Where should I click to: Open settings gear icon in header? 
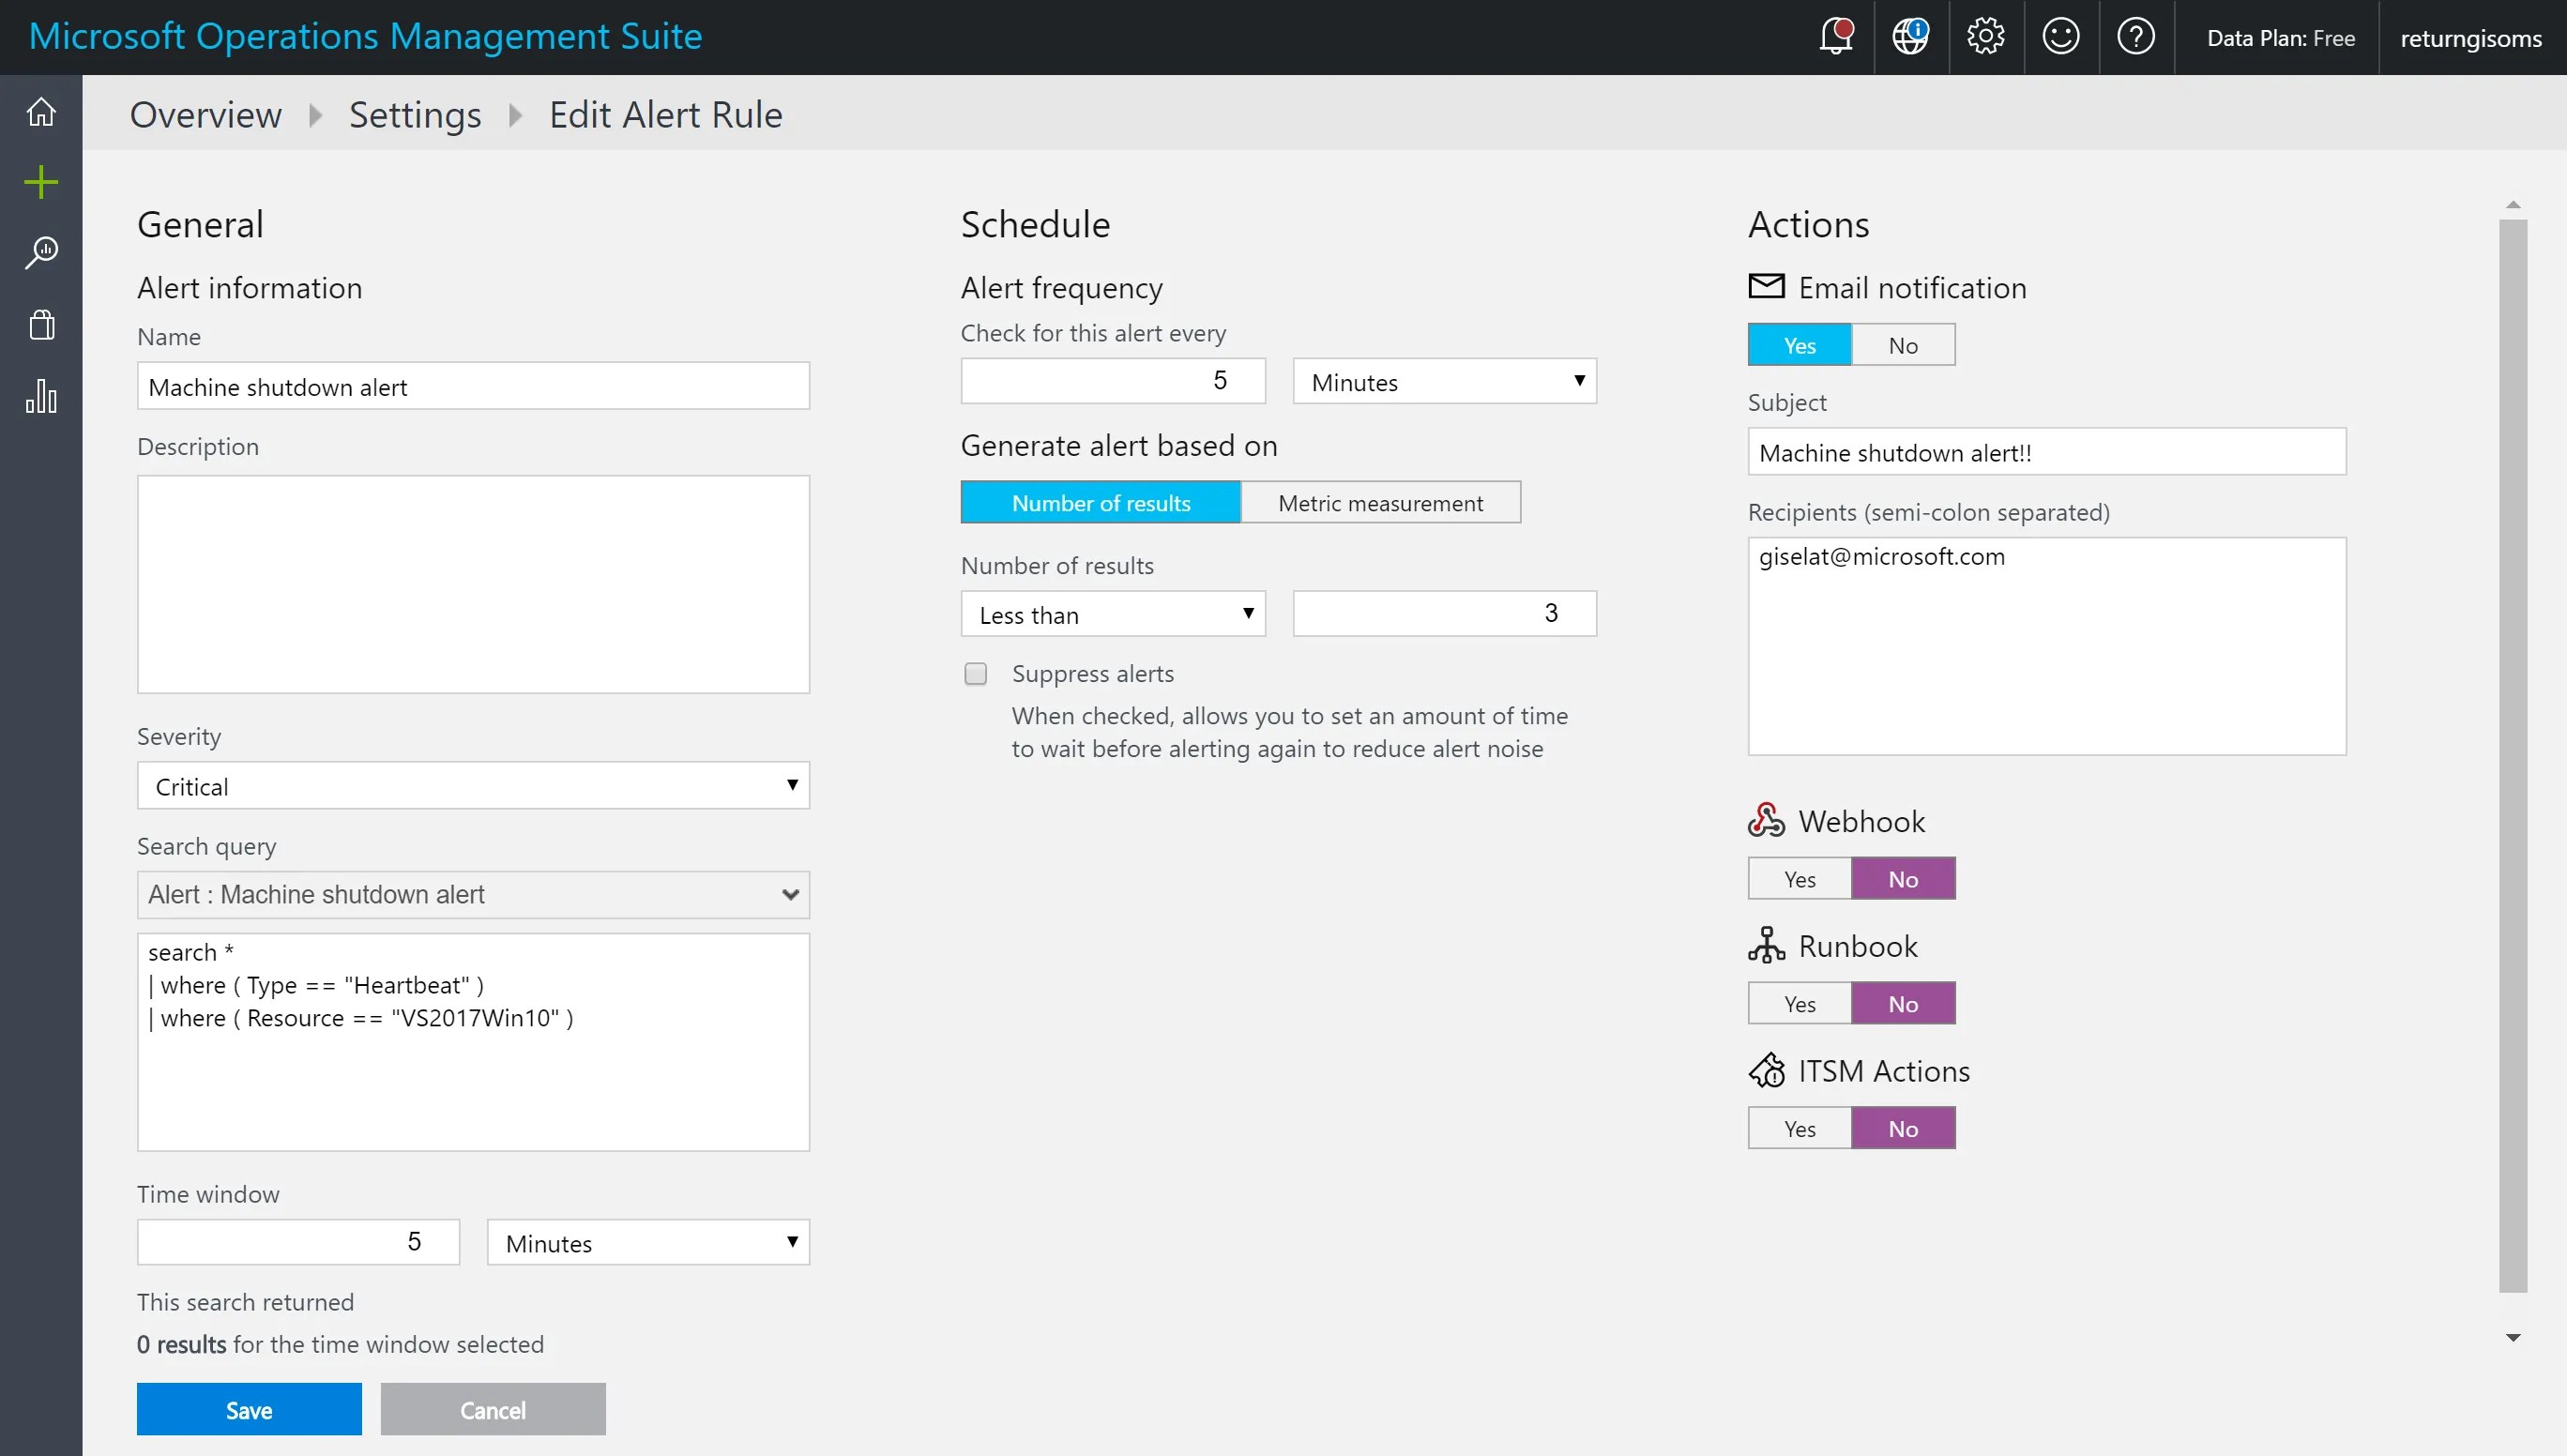[1986, 37]
